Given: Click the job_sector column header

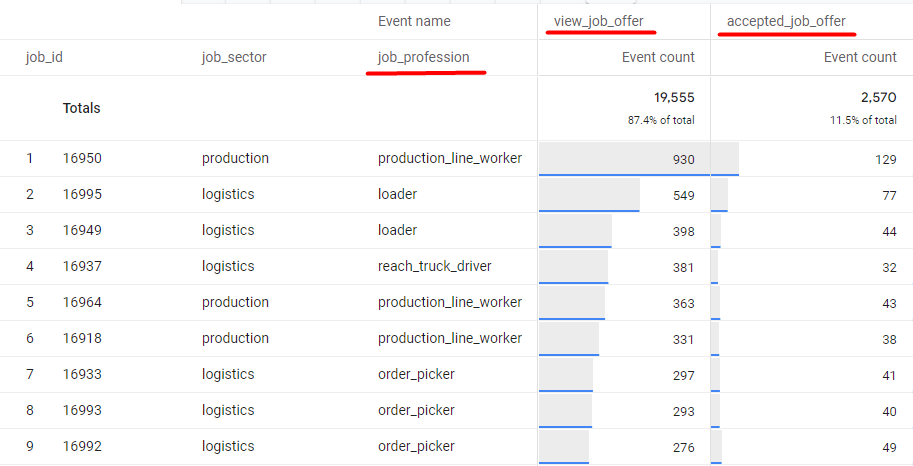Looking at the screenshot, I should 234,58.
